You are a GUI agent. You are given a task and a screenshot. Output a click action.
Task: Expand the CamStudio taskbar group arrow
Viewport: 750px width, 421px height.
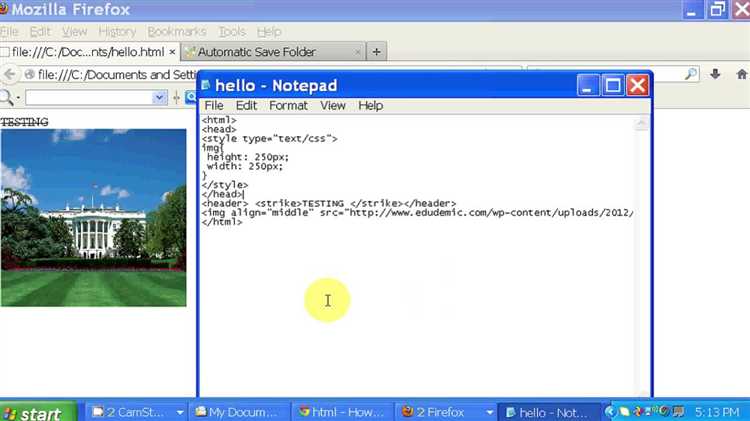180,412
